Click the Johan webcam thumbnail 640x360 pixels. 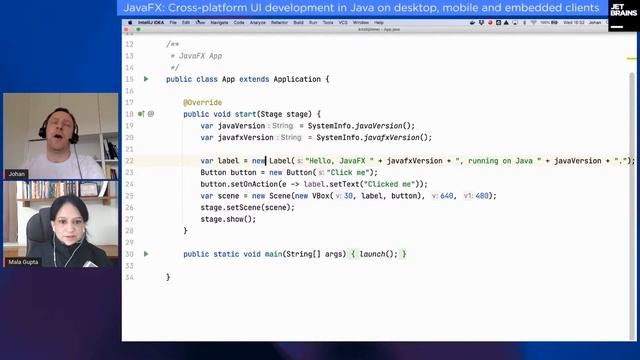(60, 136)
